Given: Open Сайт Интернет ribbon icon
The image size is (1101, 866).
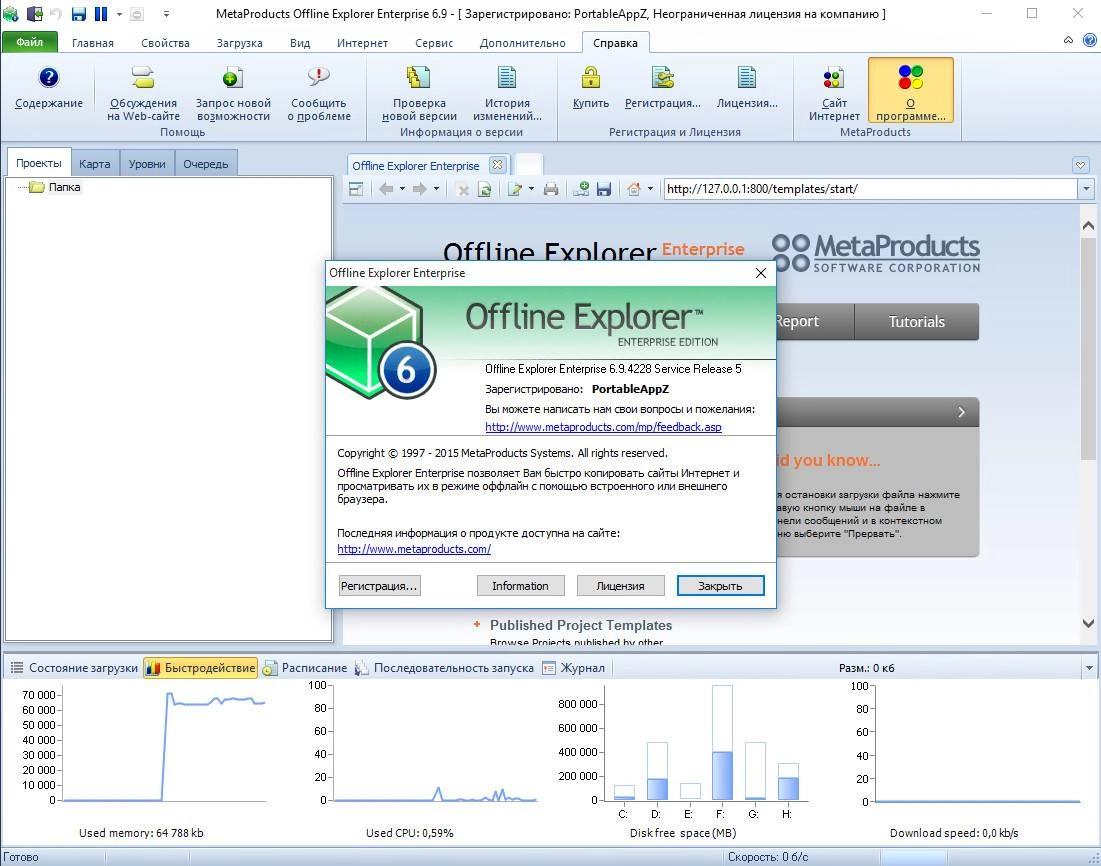Looking at the screenshot, I should tap(834, 77).
